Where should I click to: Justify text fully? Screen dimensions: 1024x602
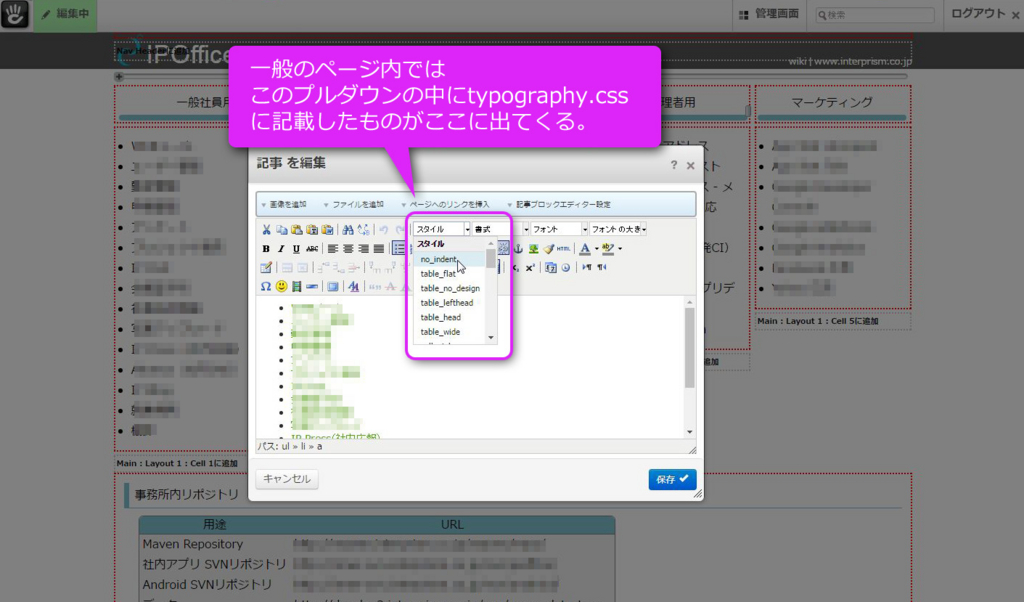379,249
